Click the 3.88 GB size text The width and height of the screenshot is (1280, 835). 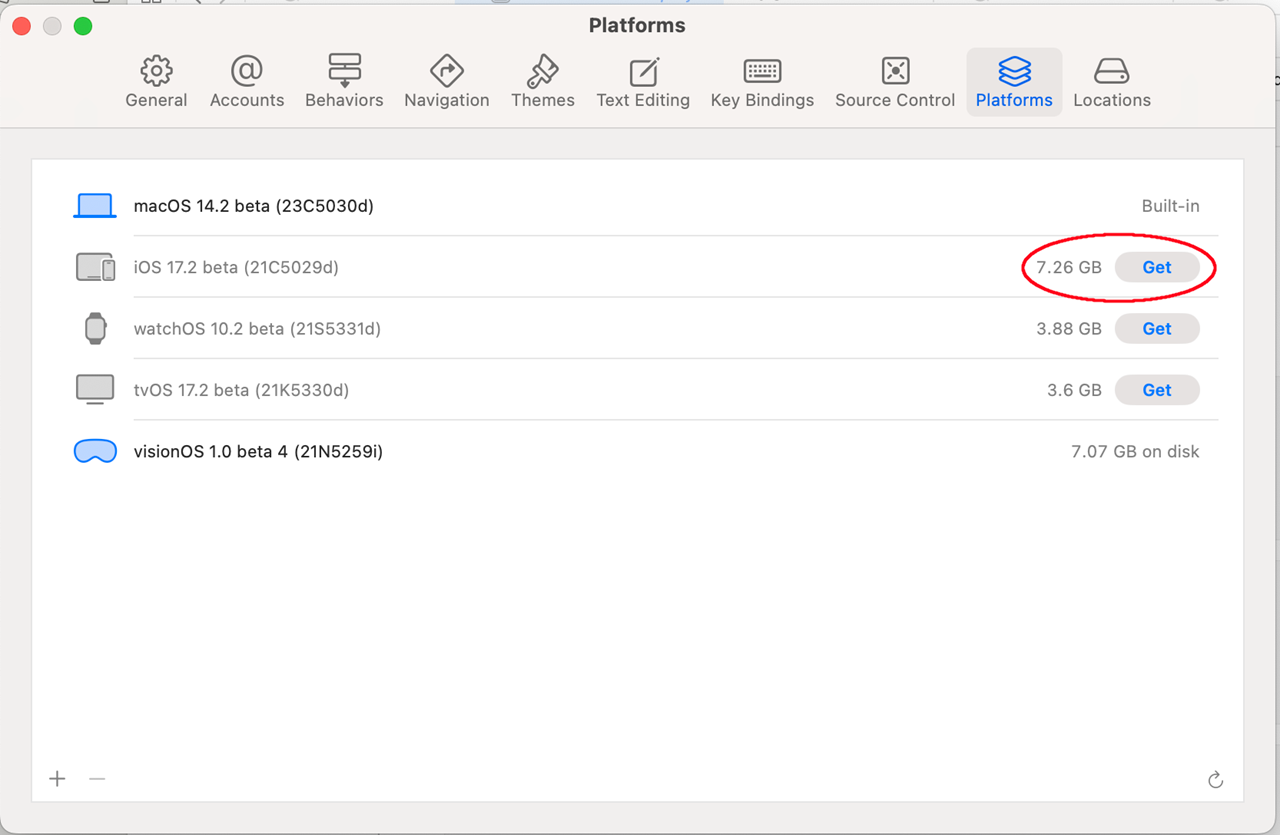[1069, 328]
